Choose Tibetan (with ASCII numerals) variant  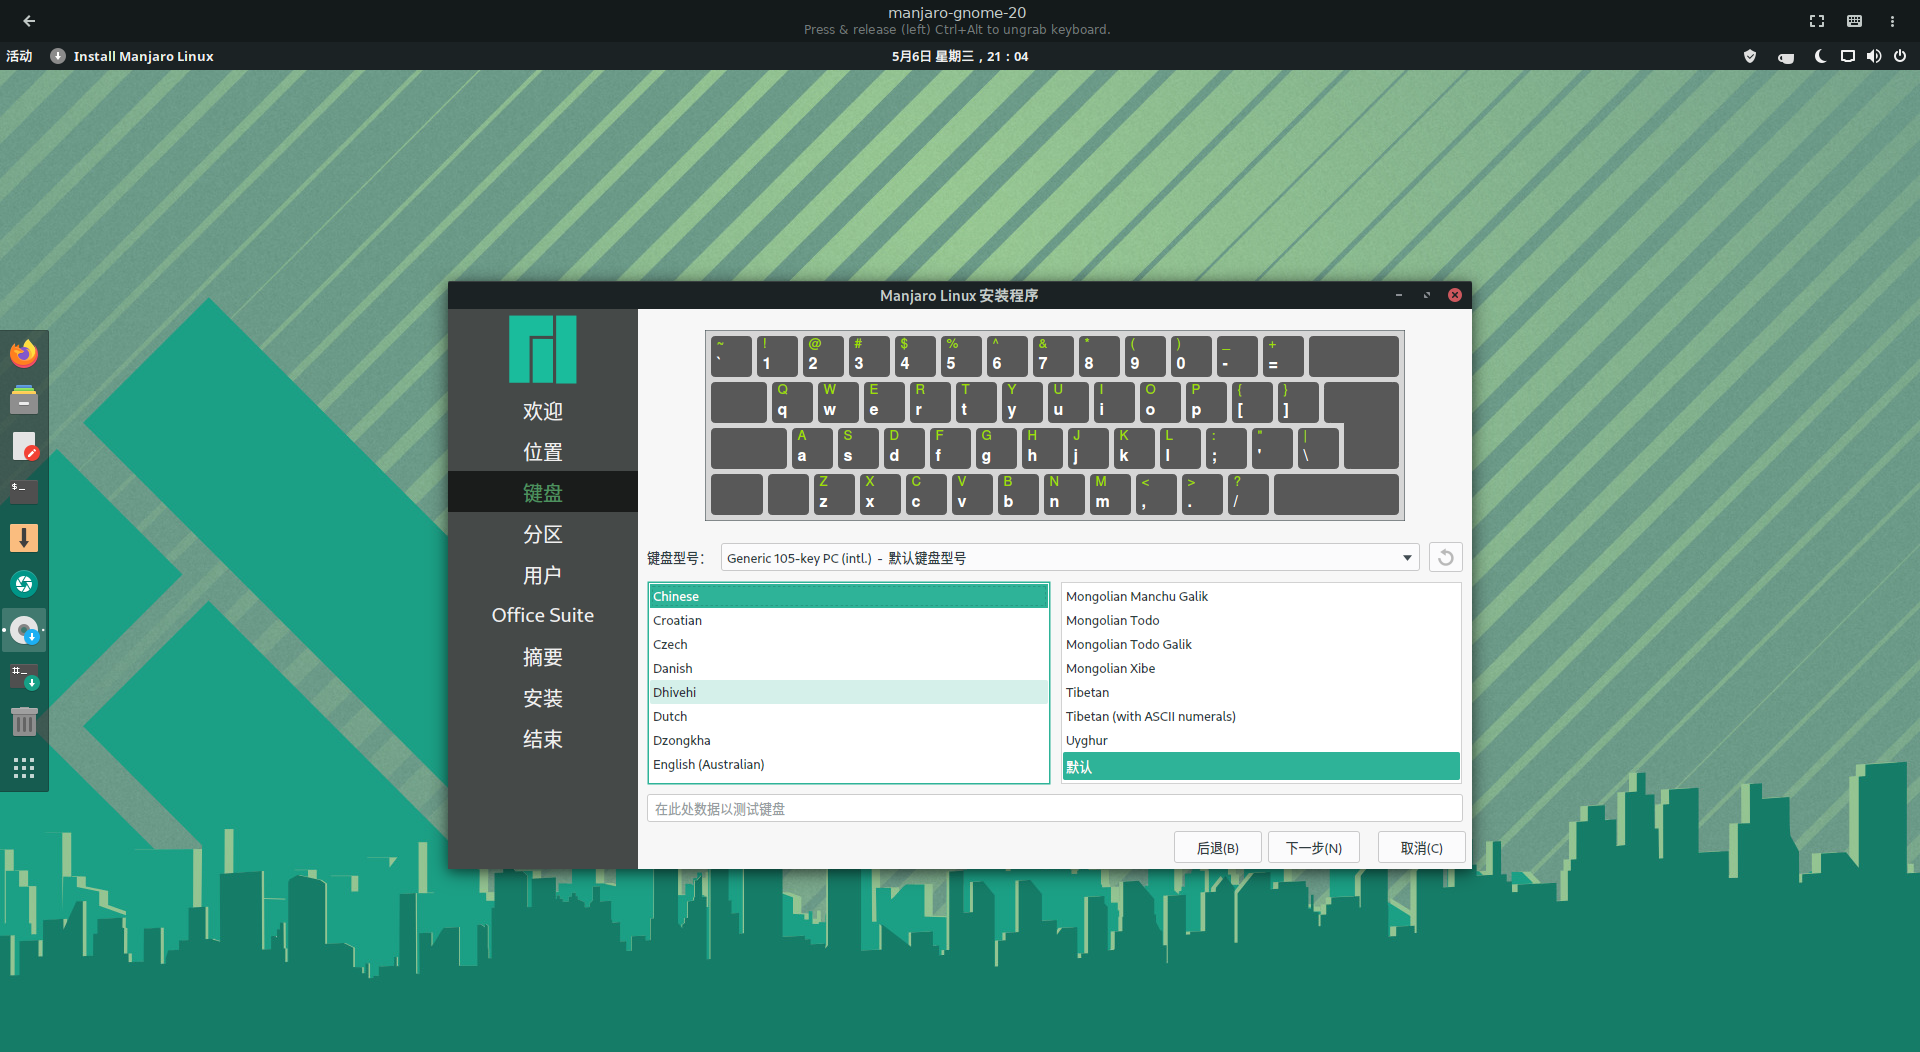pyautogui.click(x=1261, y=717)
